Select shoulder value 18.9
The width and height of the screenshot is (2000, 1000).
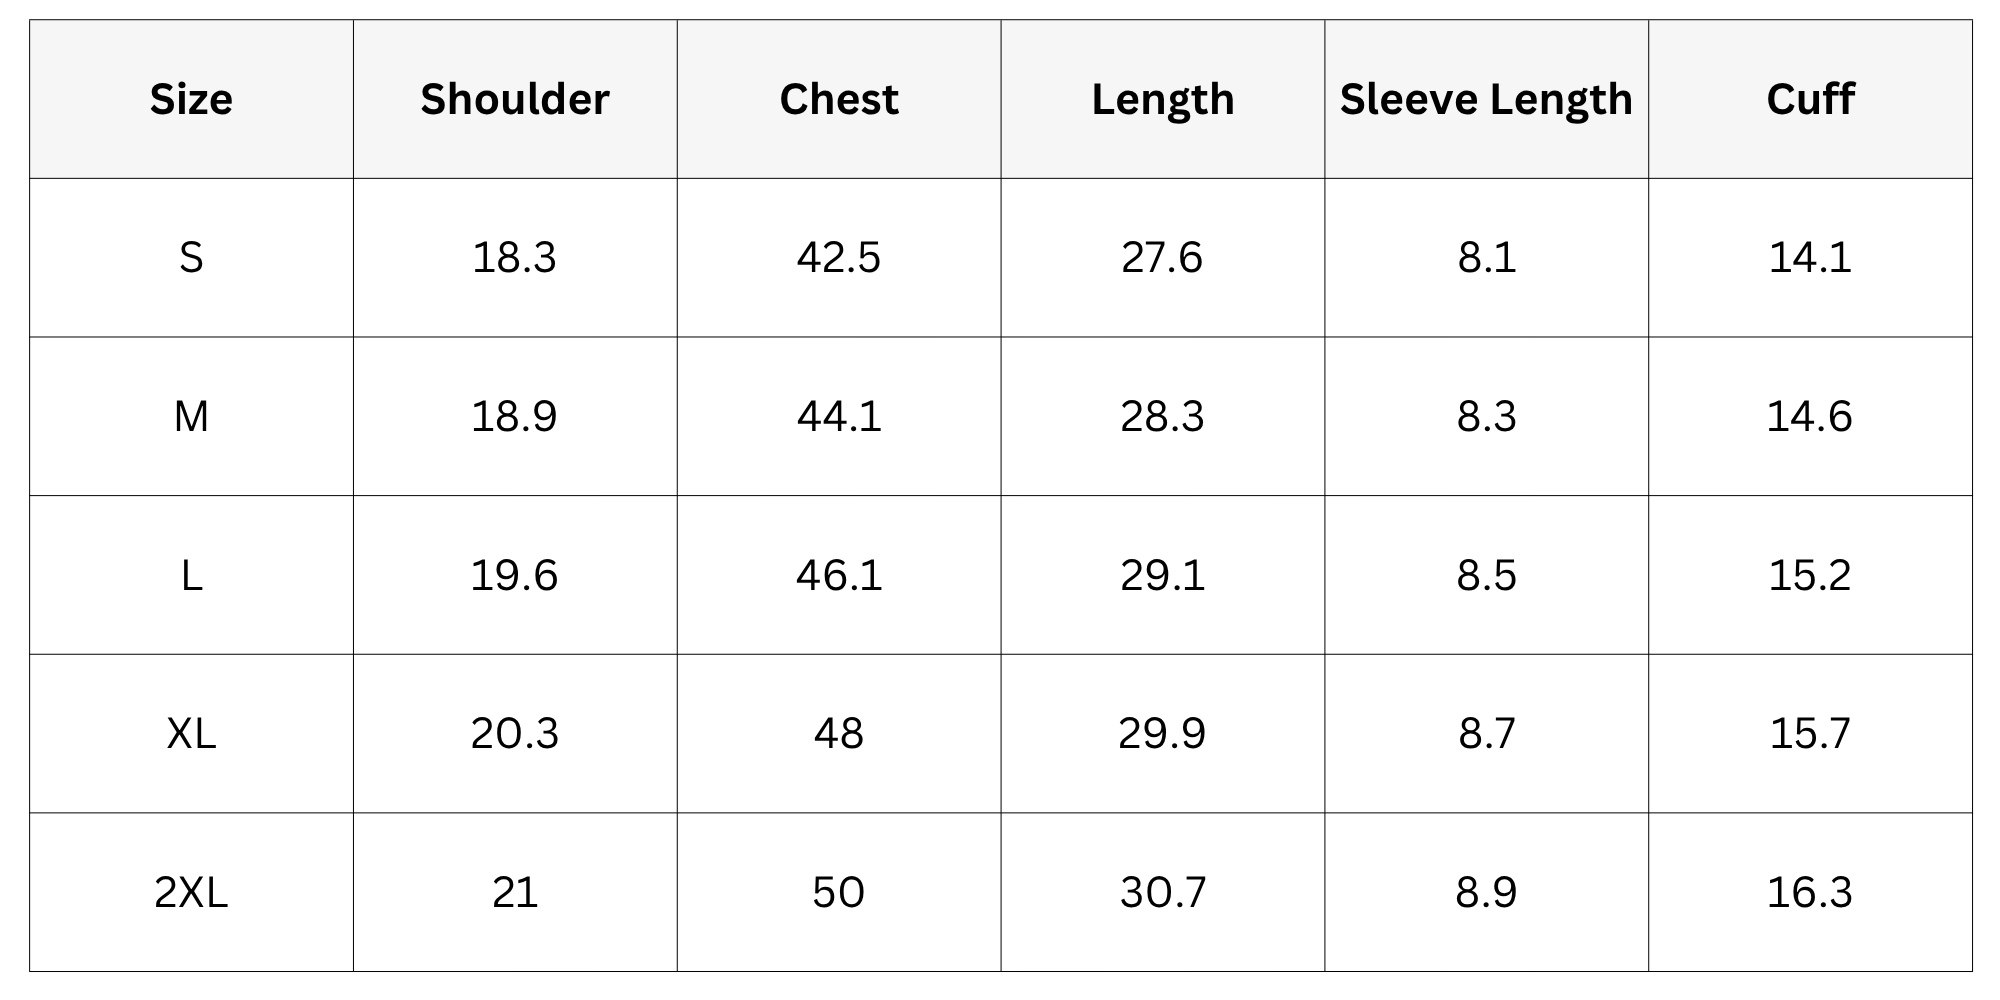click(515, 416)
